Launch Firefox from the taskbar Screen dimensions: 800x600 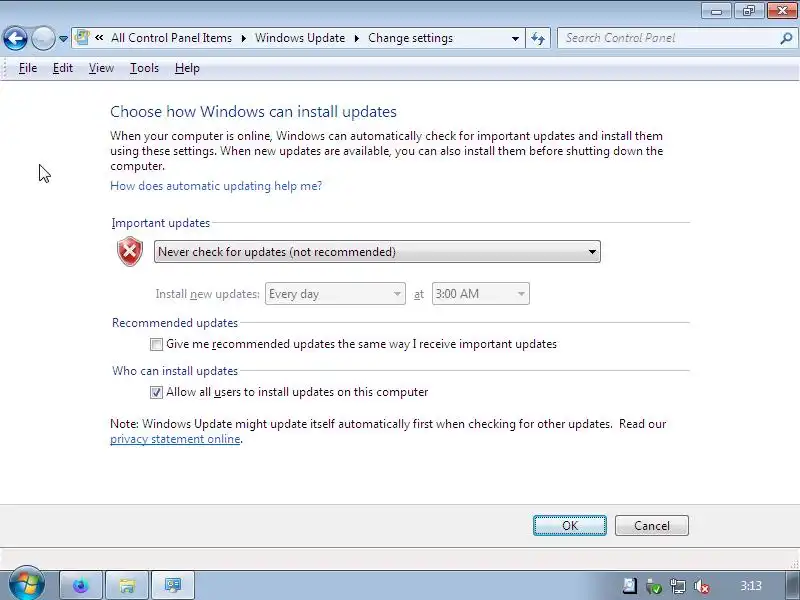81,585
